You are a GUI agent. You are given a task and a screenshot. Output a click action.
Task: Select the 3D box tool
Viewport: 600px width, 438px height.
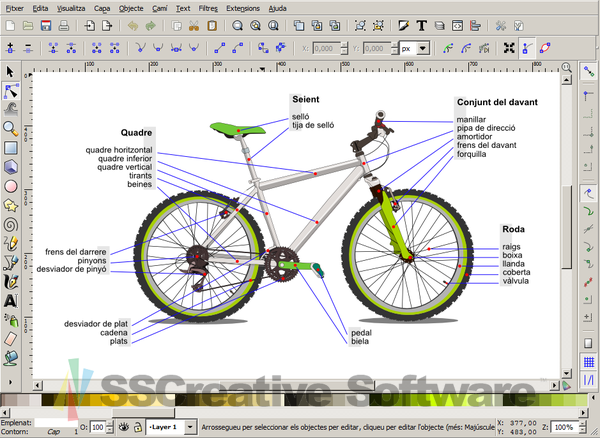[x=11, y=167]
